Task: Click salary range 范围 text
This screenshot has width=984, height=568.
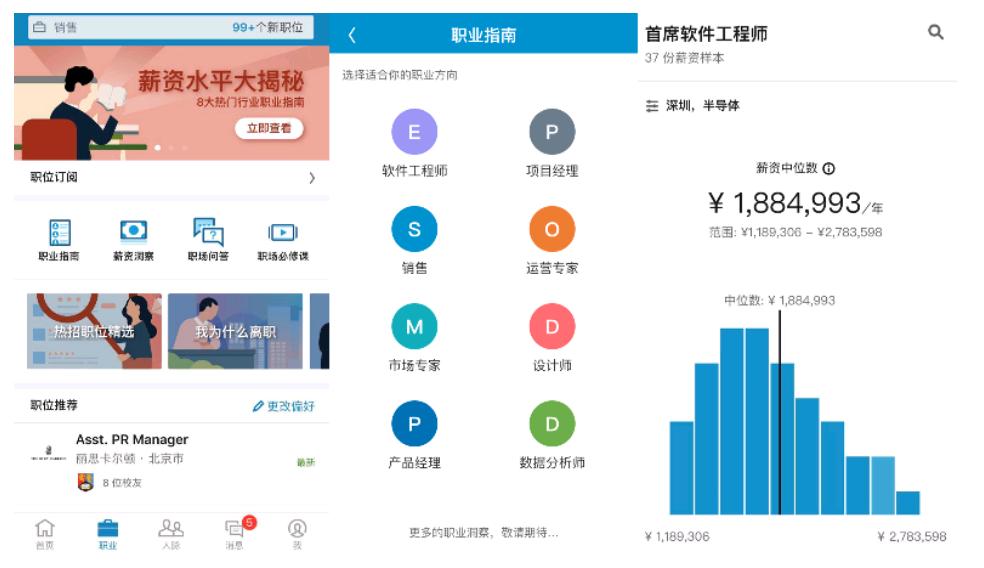Action: point(795,232)
